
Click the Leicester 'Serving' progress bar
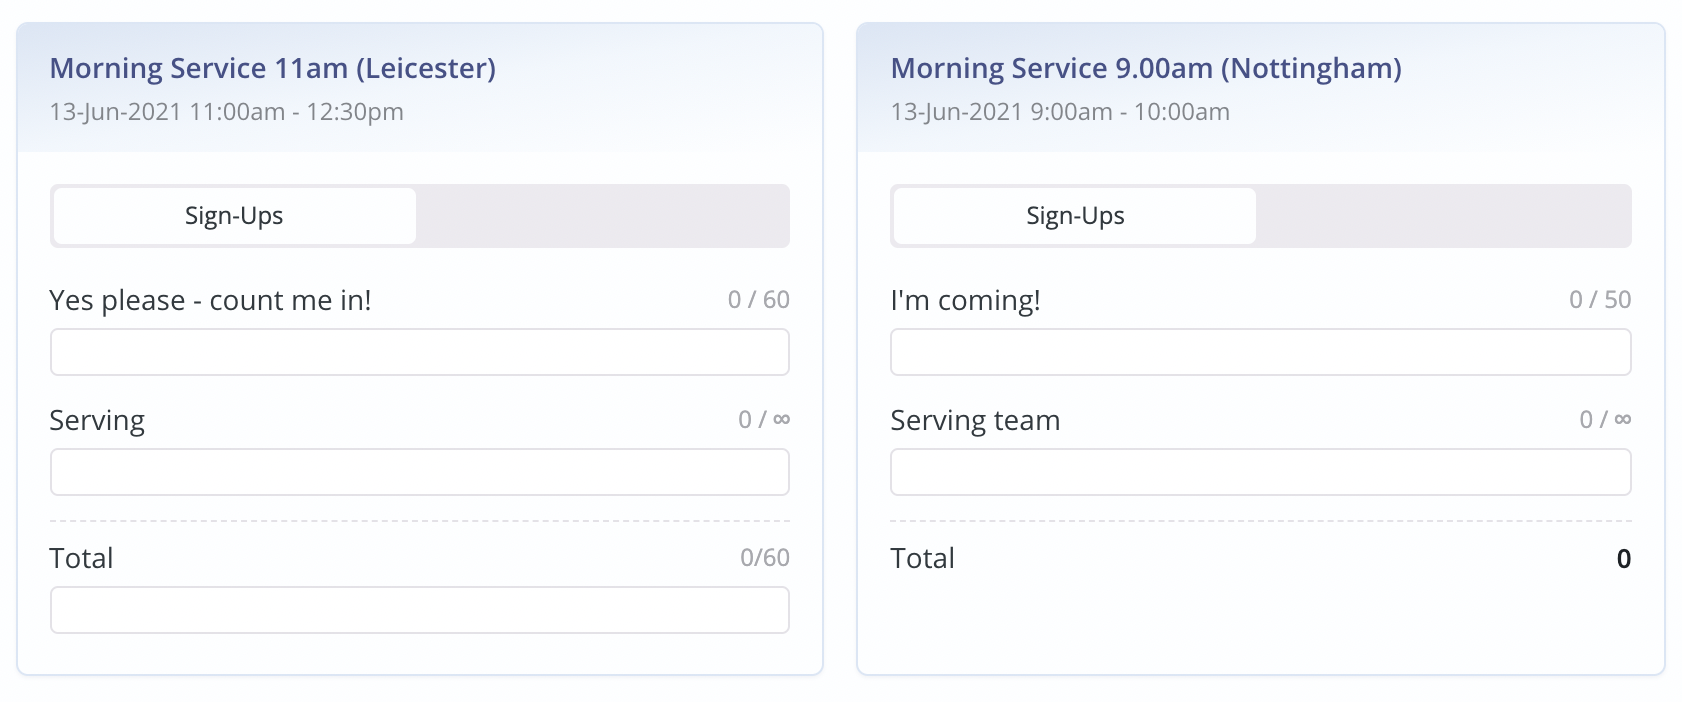pyautogui.click(x=420, y=472)
